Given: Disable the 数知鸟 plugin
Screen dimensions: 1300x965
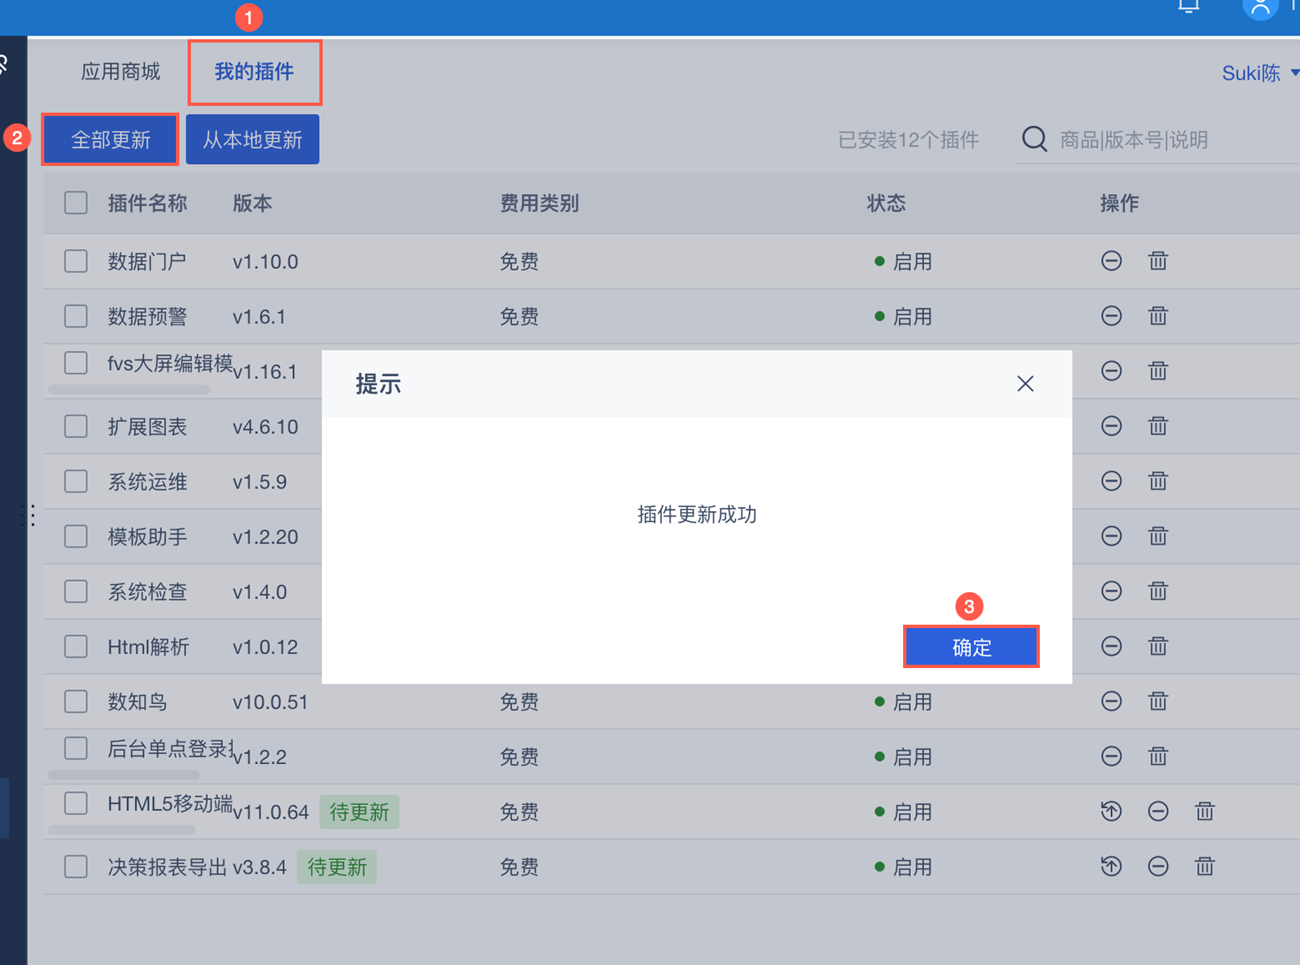Looking at the screenshot, I should (1111, 701).
